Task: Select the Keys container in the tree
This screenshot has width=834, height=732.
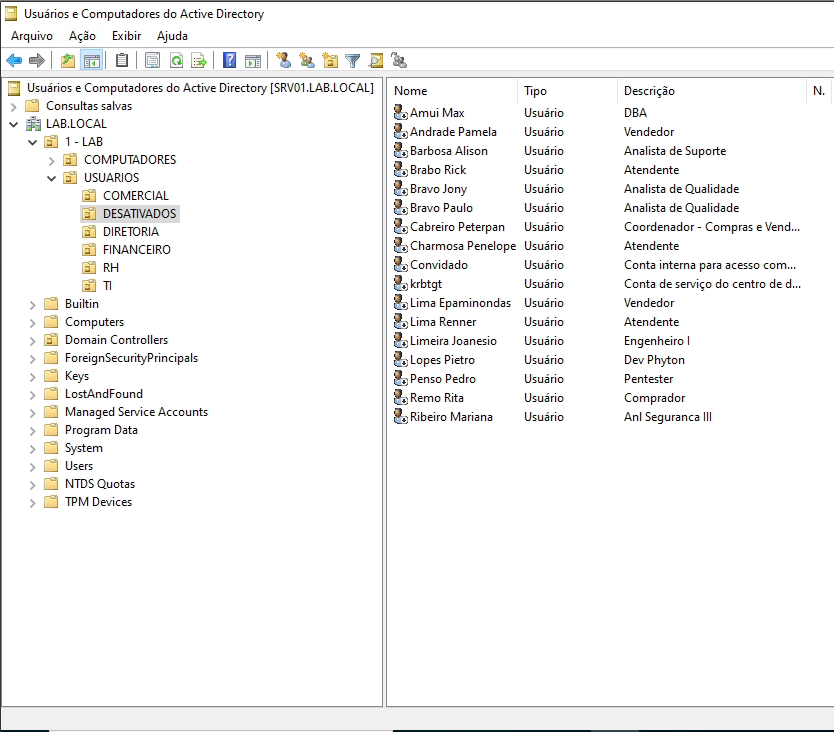Action: pyautogui.click(x=77, y=376)
